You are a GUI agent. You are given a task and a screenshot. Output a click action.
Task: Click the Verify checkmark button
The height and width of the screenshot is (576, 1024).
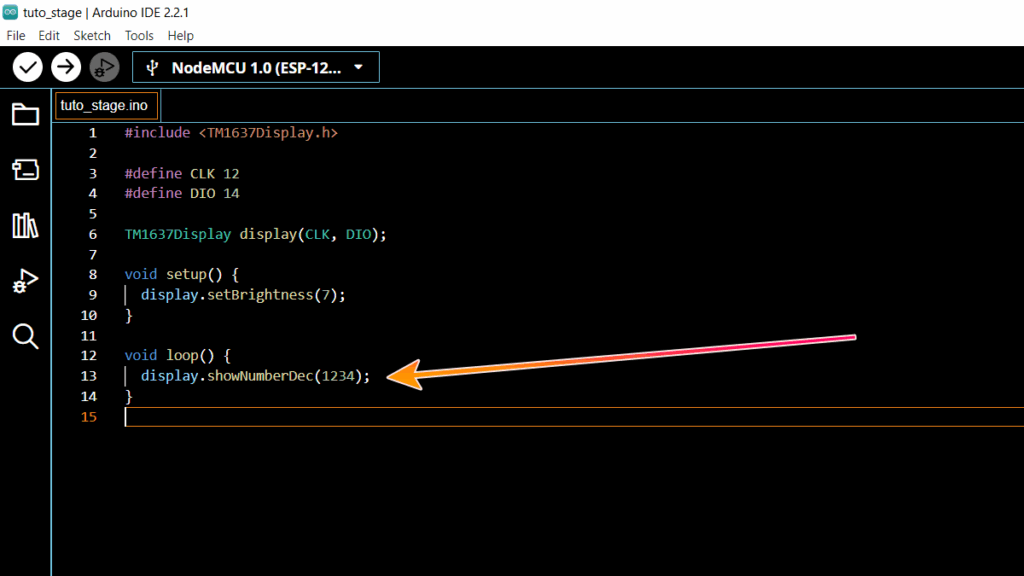(27, 67)
